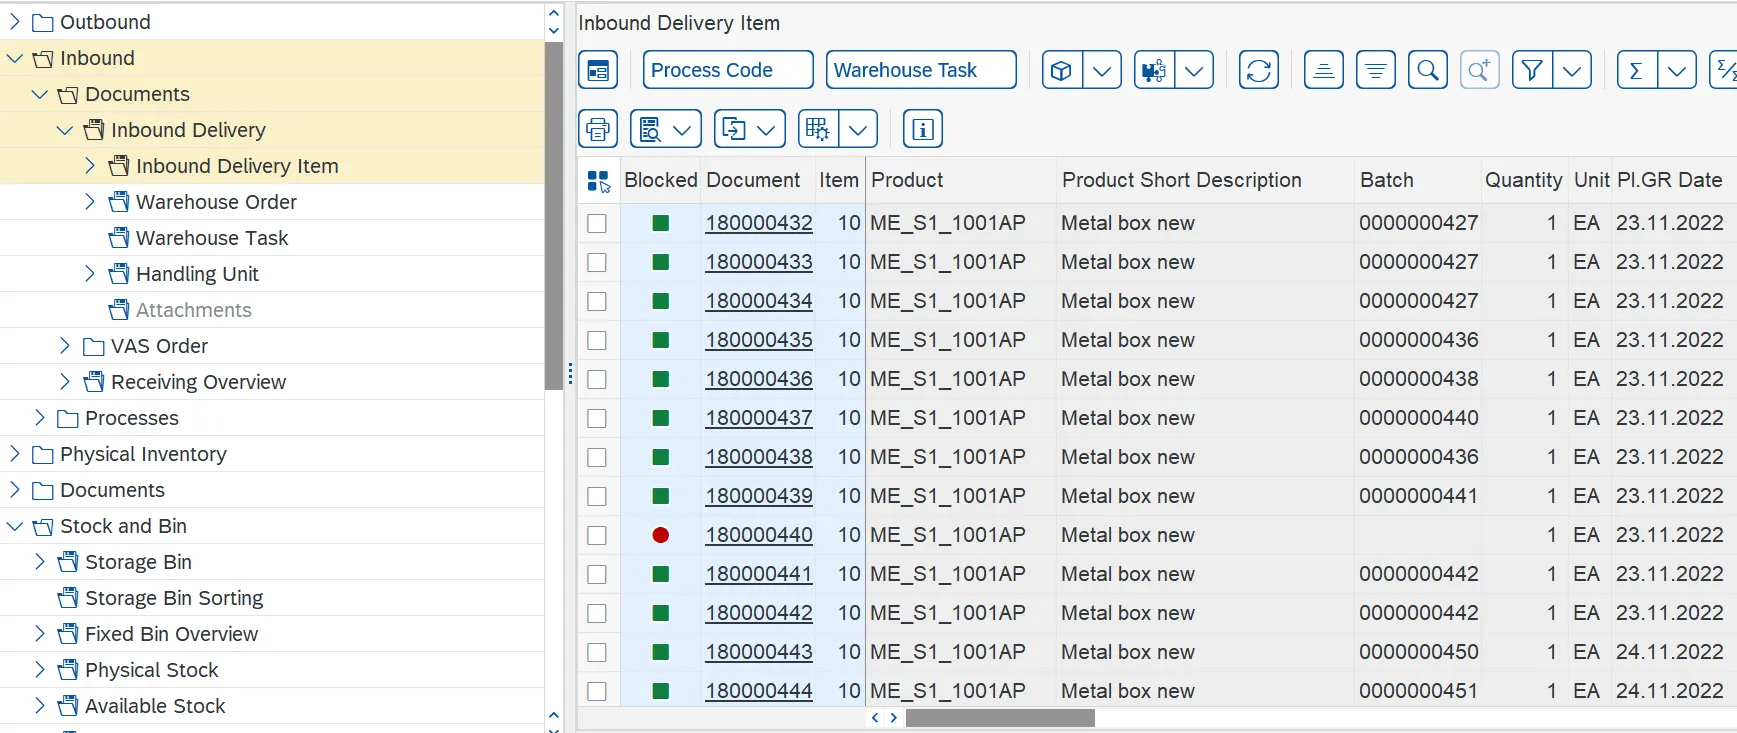The height and width of the screenshot is (733, 1737).
Task: Click the Warehouse Task node icon in tree
Action: (119, 238)
